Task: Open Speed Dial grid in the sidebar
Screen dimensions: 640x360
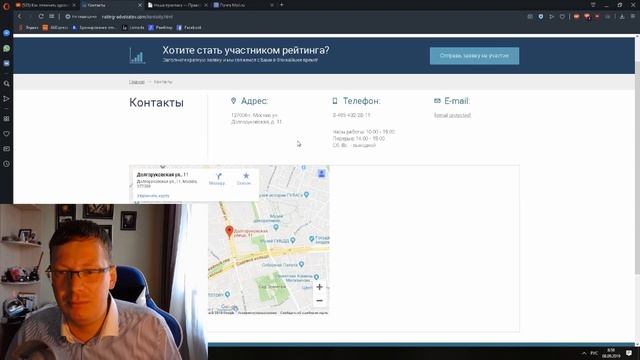Action: point(6,119)
